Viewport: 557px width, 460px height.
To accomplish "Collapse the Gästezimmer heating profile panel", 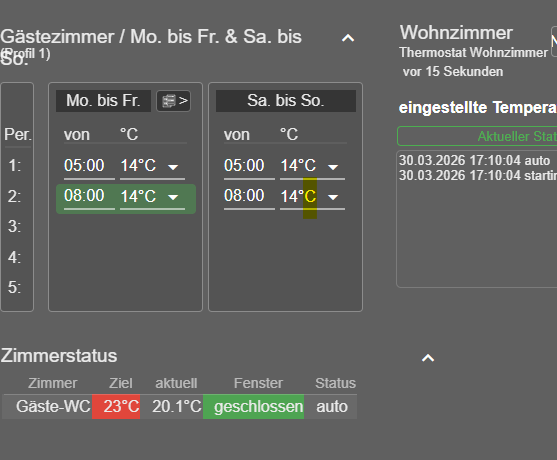I will (348, 38).
